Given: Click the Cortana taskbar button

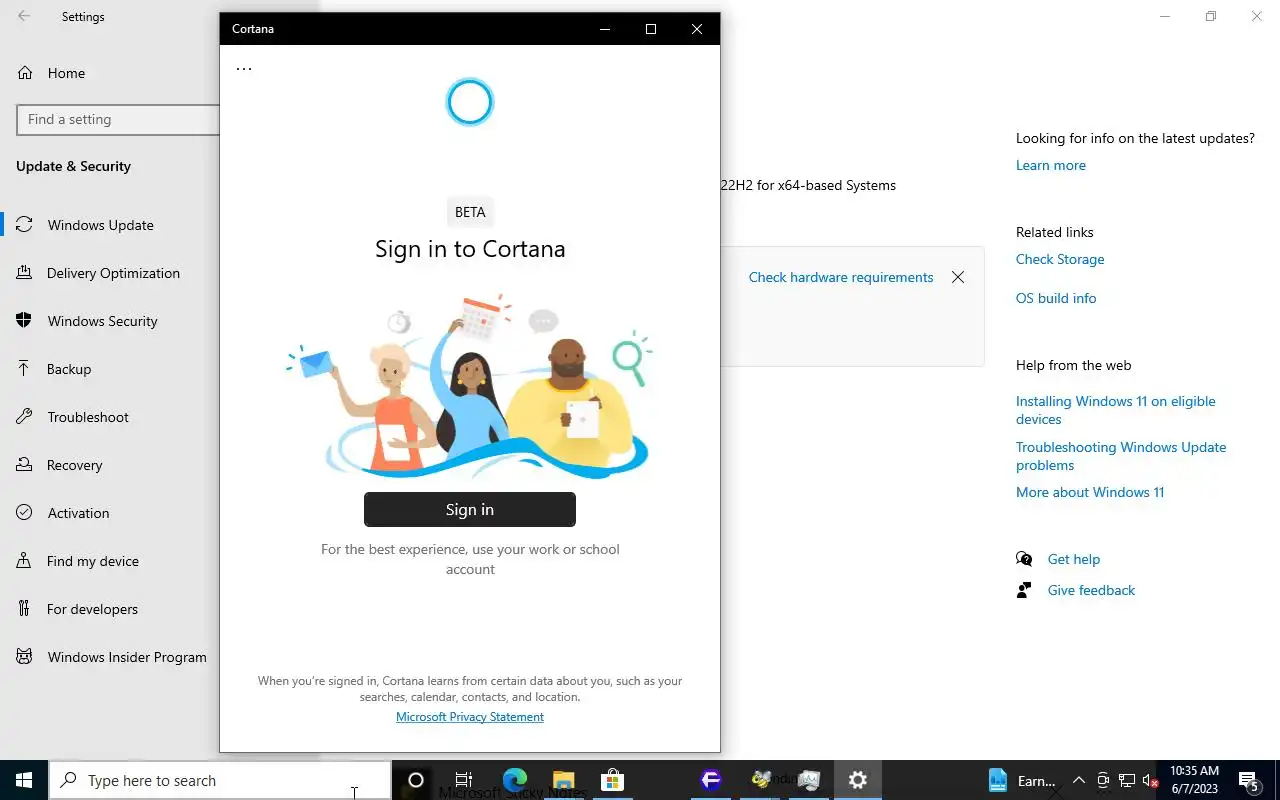Looking at the screenshot, I should (x=416, y=780).
